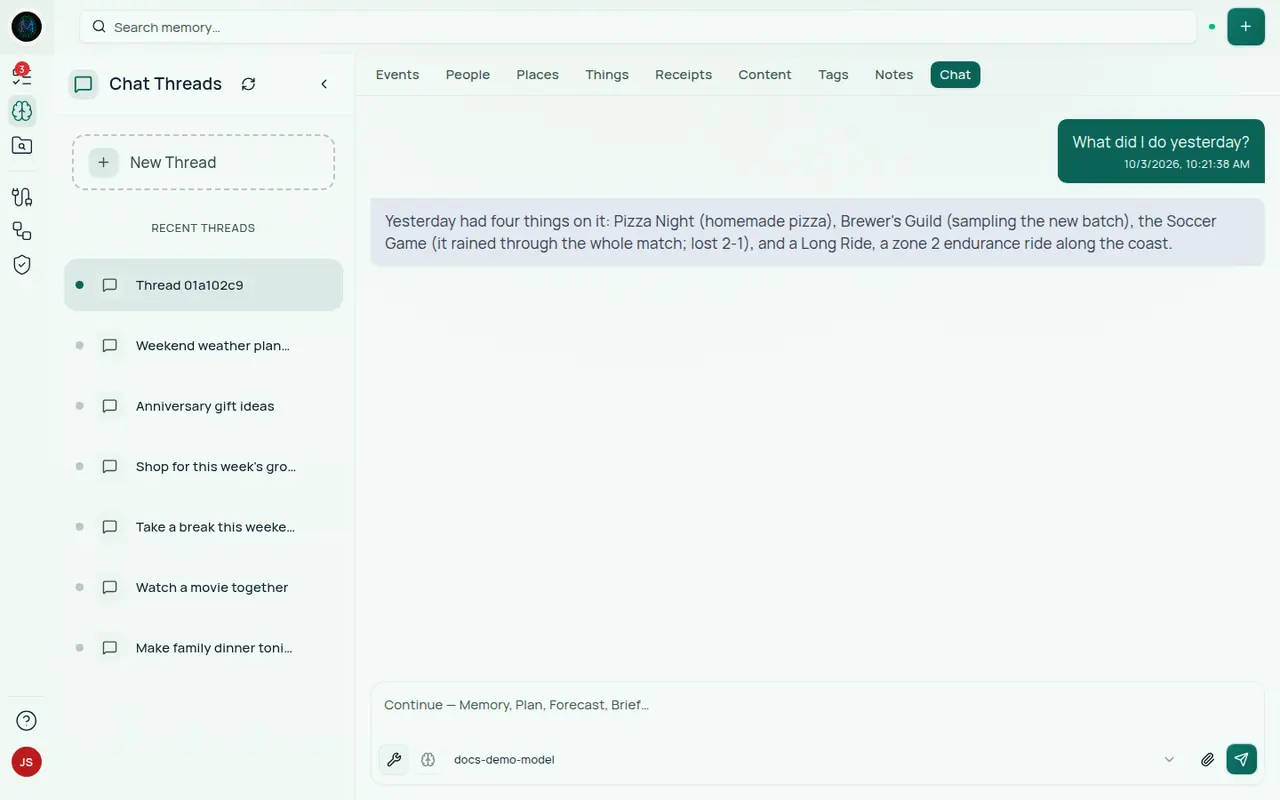This screenshot has width=1280, height=800.
Task: Open the Weekend weather plan thread
Action: click(203, 346)
